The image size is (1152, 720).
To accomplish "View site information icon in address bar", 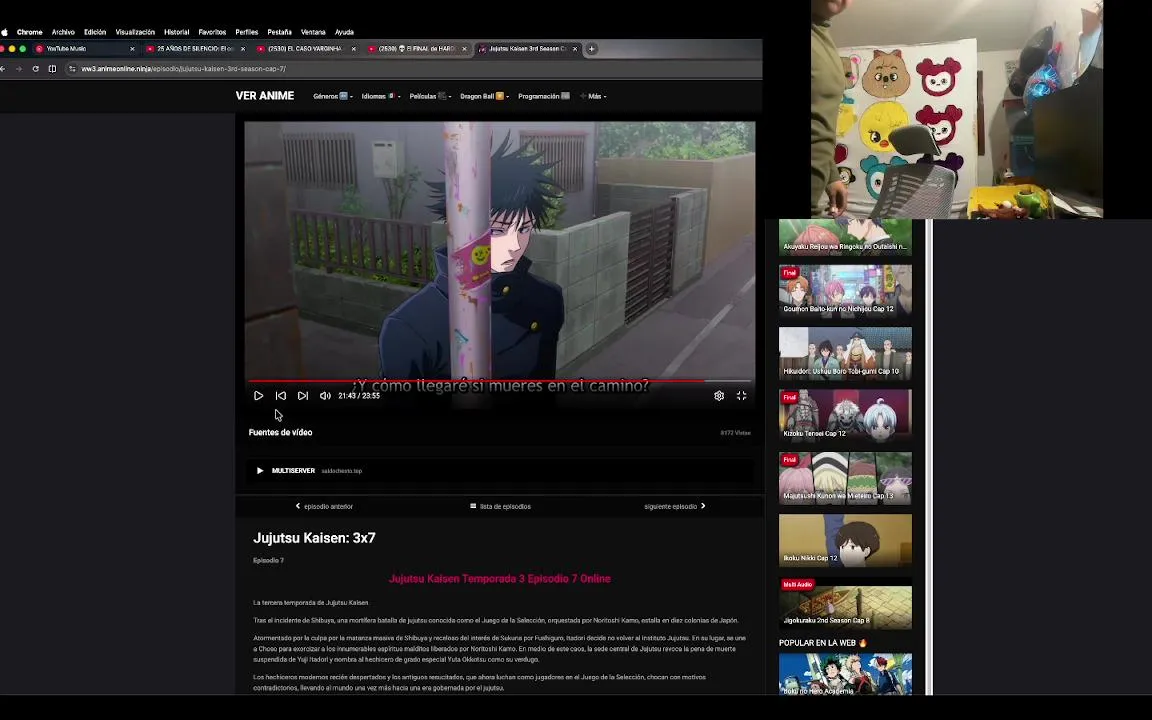I will (x=72, y=68).
